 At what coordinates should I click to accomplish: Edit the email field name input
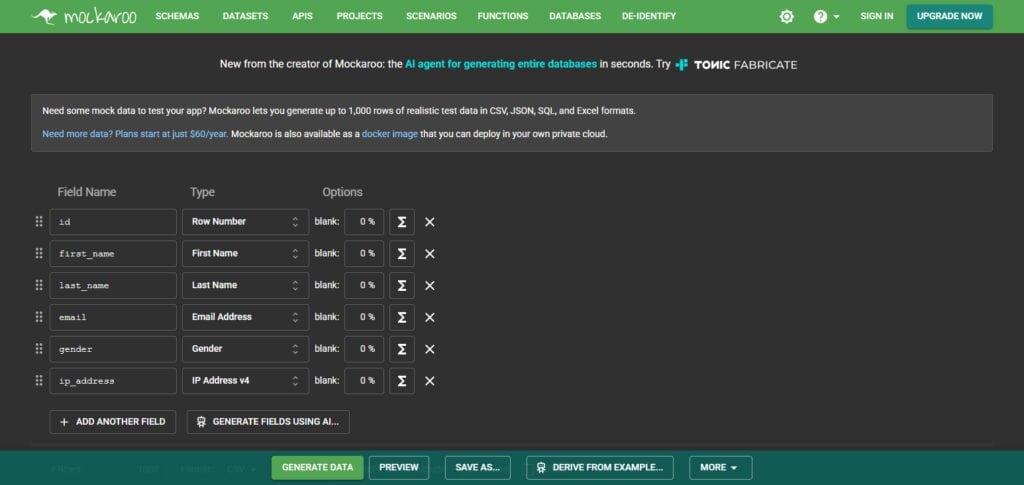pyautogui.click(x=113, y=317)
